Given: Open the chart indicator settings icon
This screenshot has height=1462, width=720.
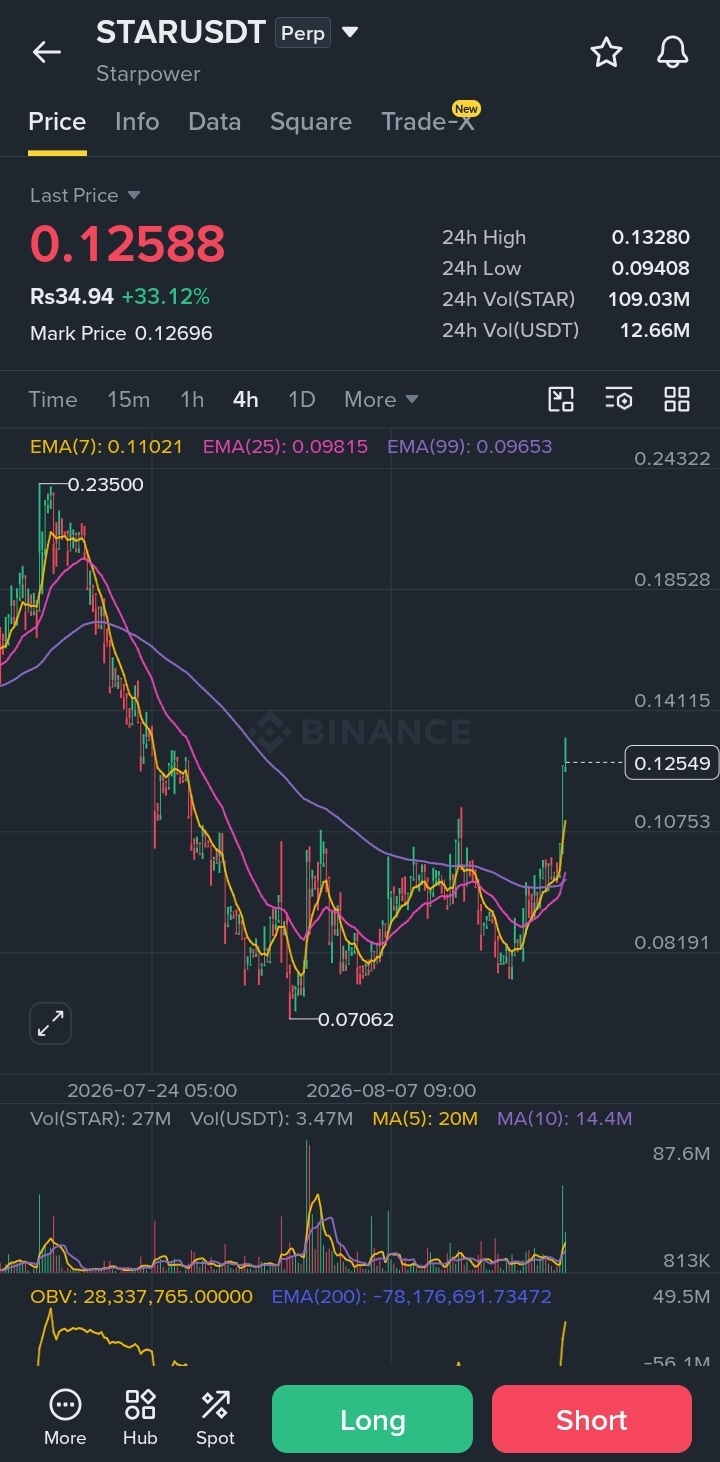Looking at the screenshot, I should click(619, 400).
